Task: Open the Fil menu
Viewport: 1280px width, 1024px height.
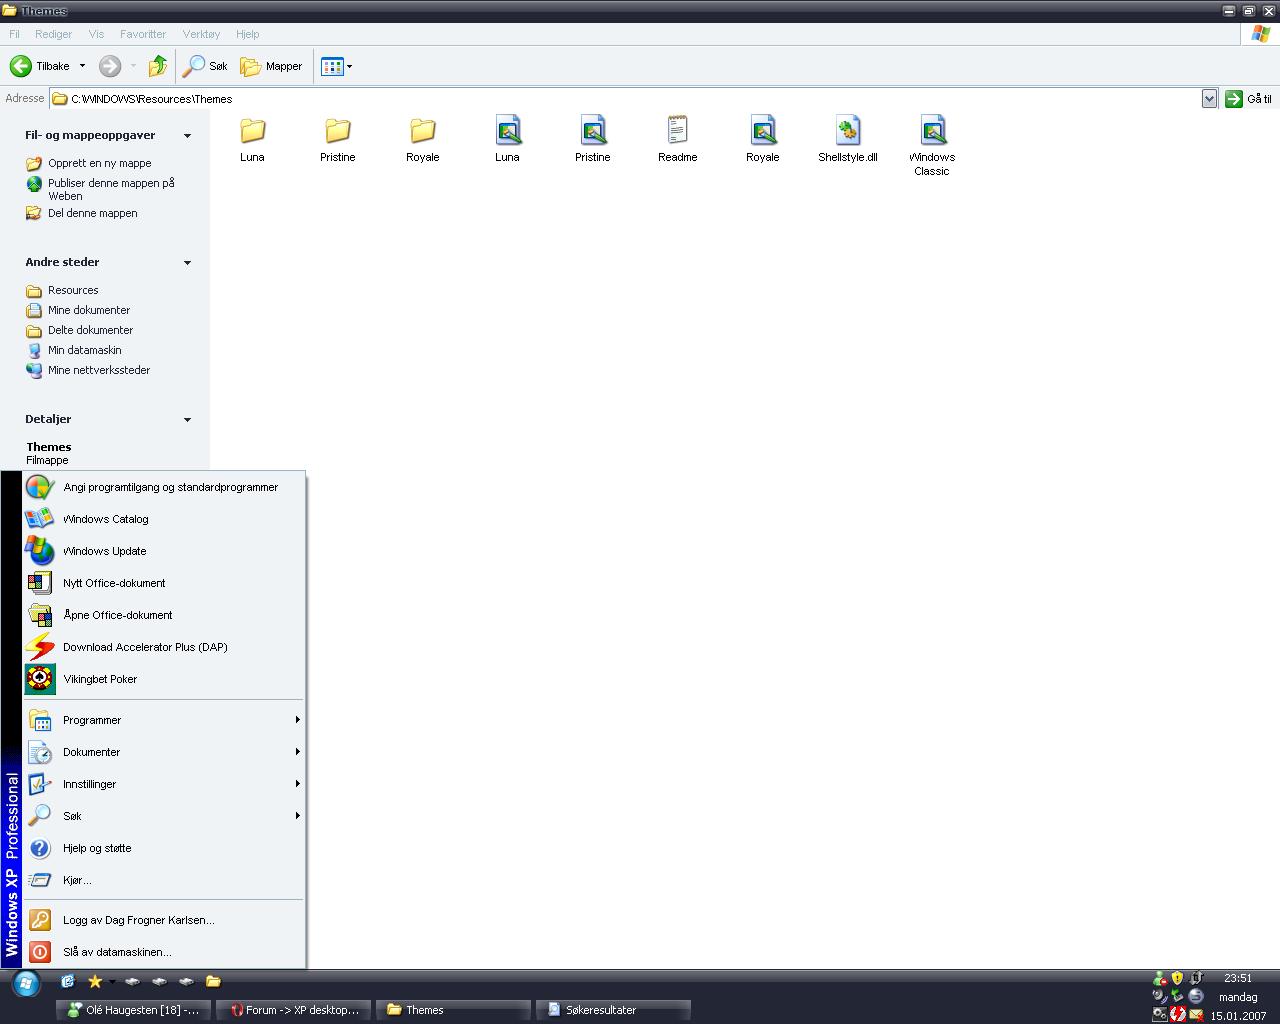Action: click(15, 34)
